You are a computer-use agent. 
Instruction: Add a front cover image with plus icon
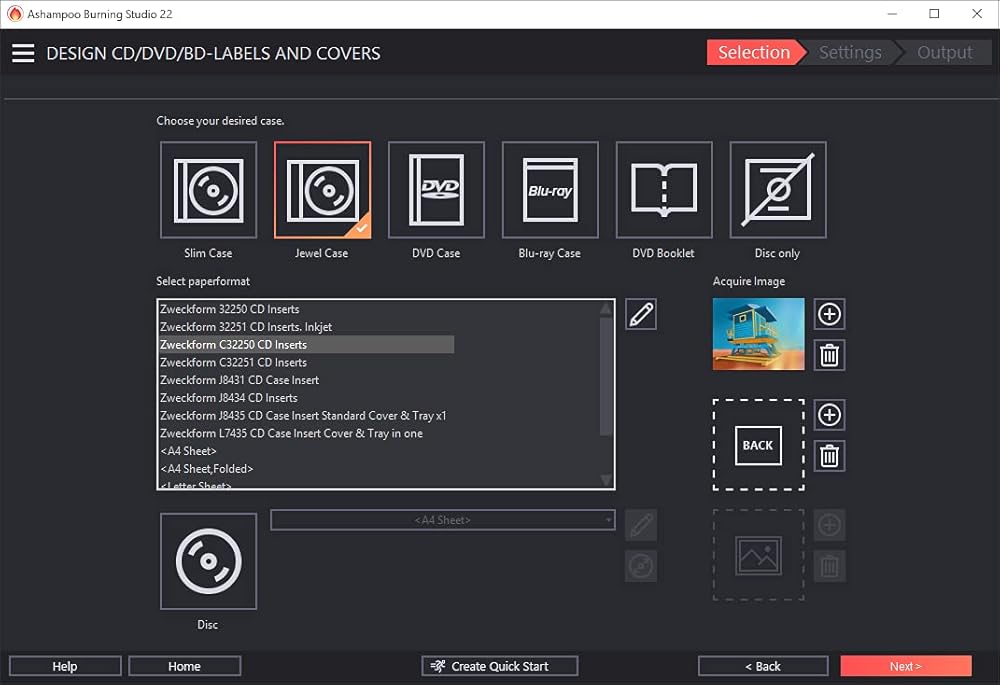pos(829,314)
